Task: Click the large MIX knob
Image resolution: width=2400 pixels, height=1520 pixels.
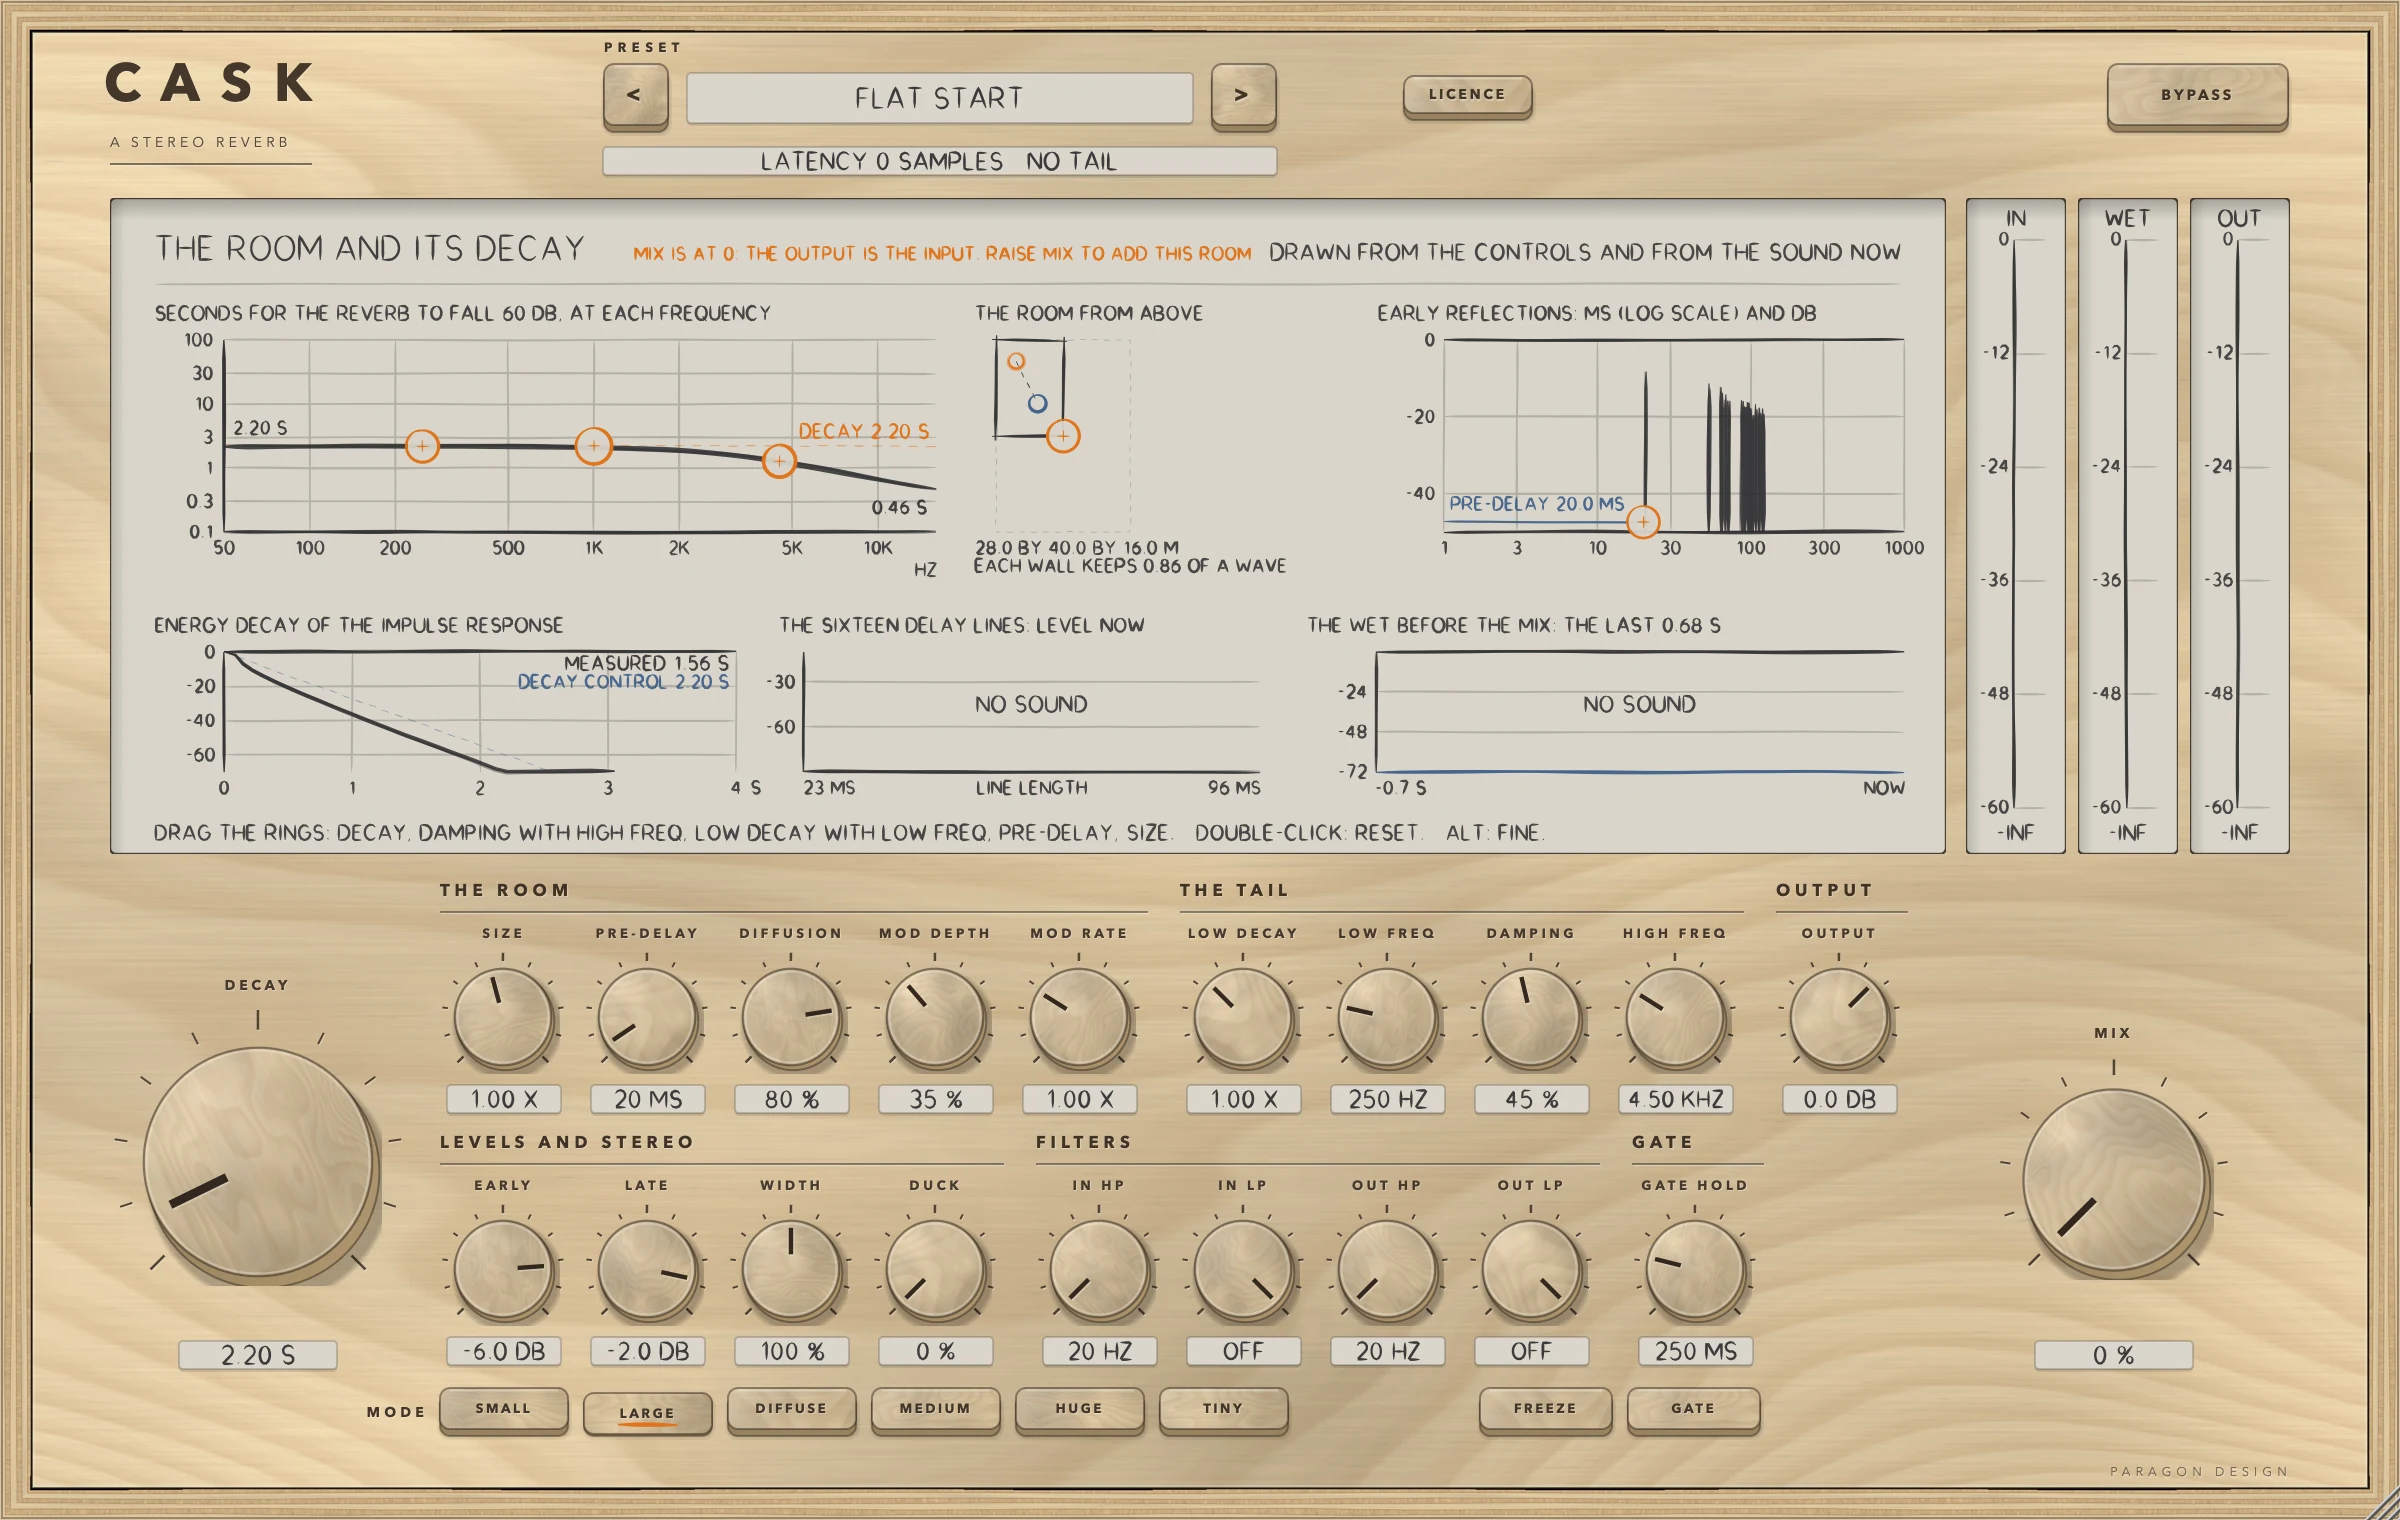Action: point(2114,1182)
